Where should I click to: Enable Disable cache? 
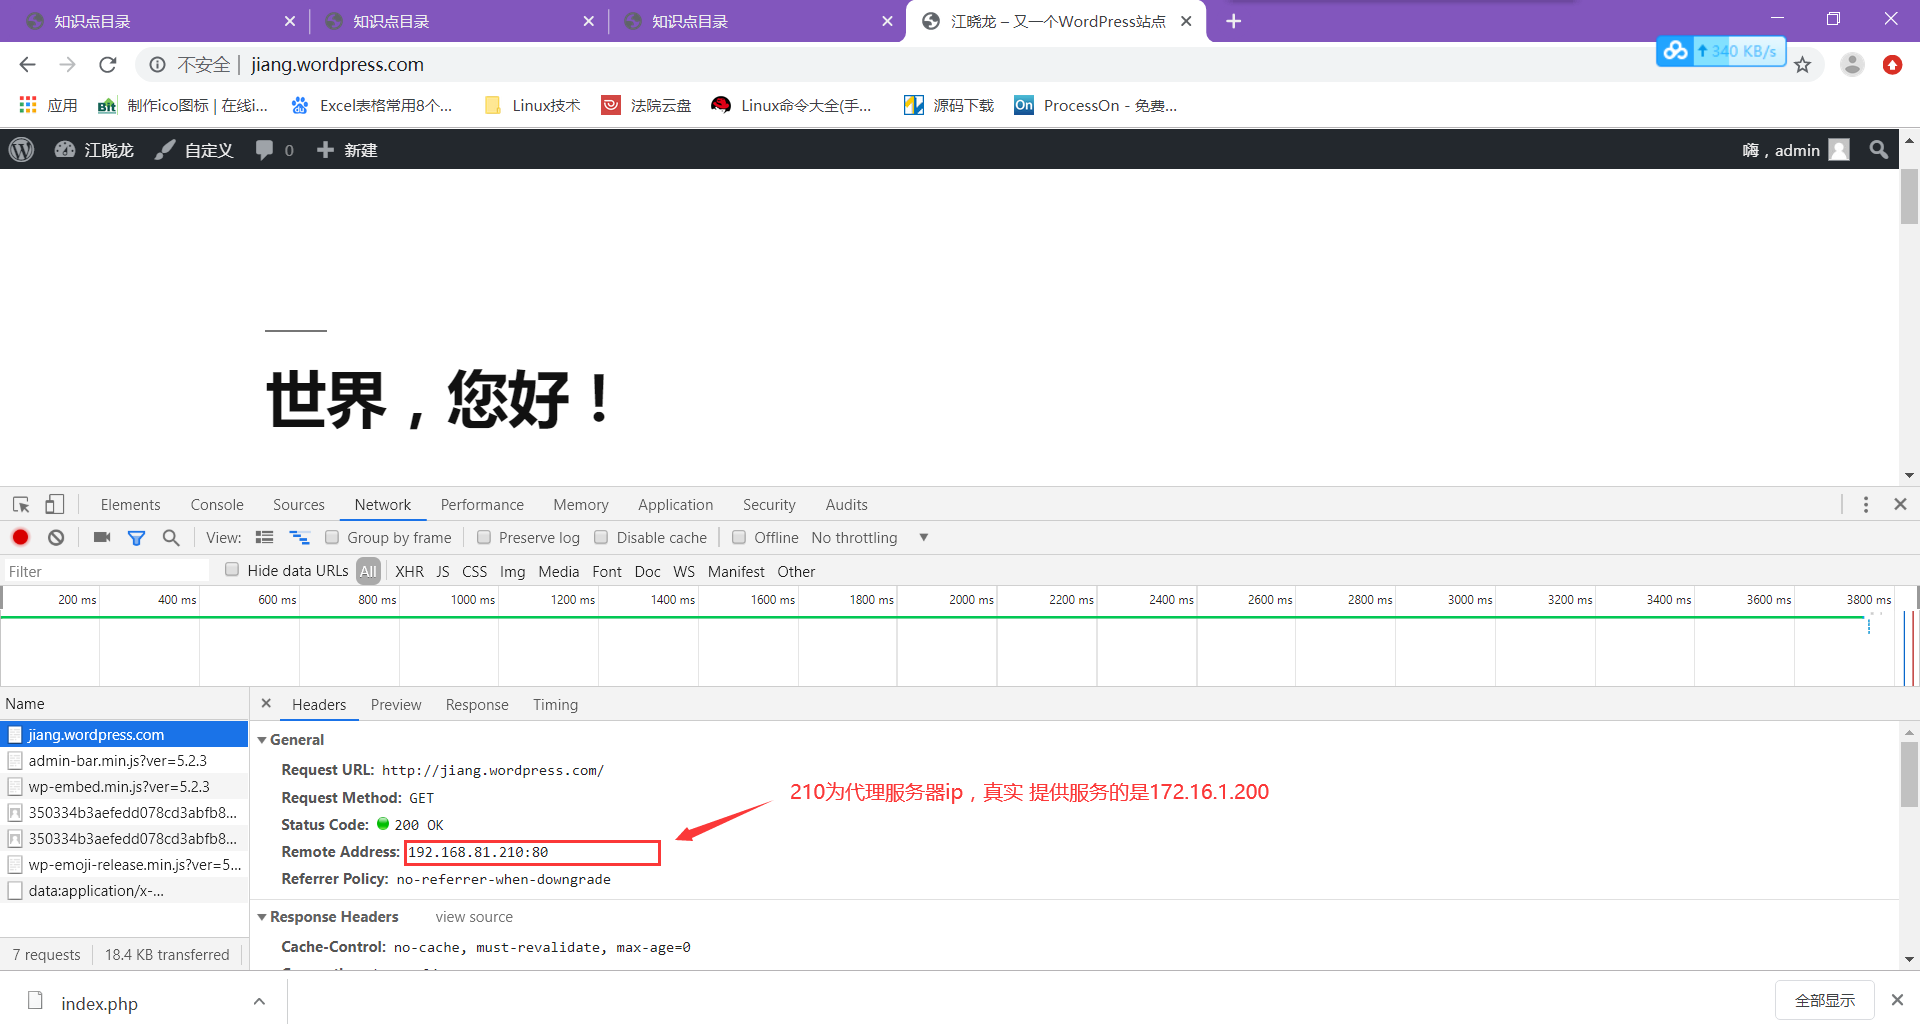pos(601,537)
